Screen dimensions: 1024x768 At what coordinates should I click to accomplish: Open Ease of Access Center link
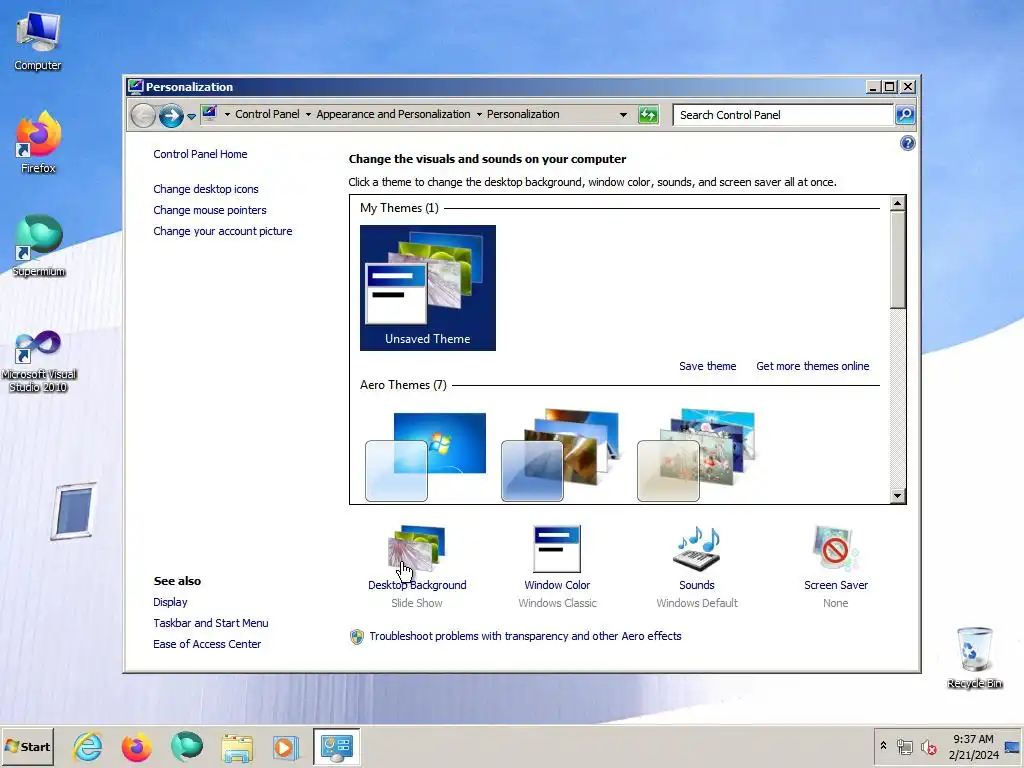click(206, 644)
